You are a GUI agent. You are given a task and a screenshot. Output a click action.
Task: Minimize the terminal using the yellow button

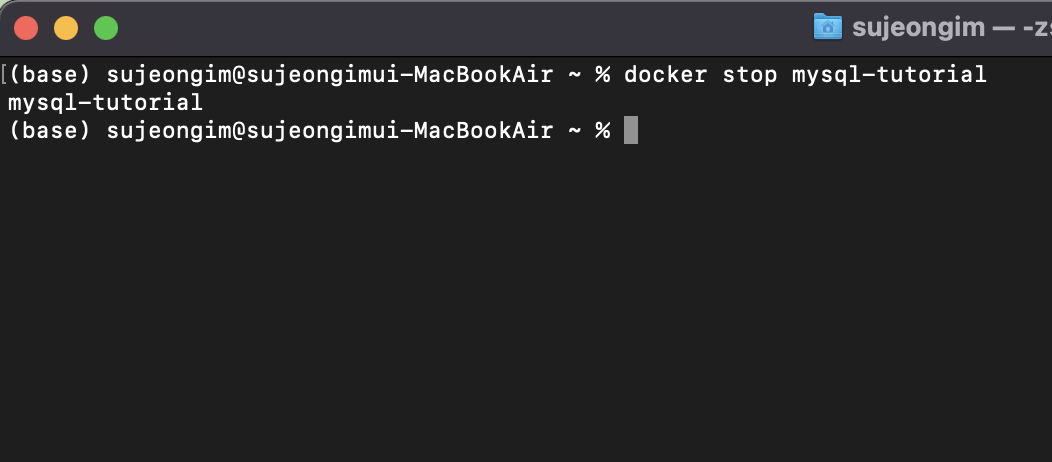pyautogui.click(x=66, y=28)
